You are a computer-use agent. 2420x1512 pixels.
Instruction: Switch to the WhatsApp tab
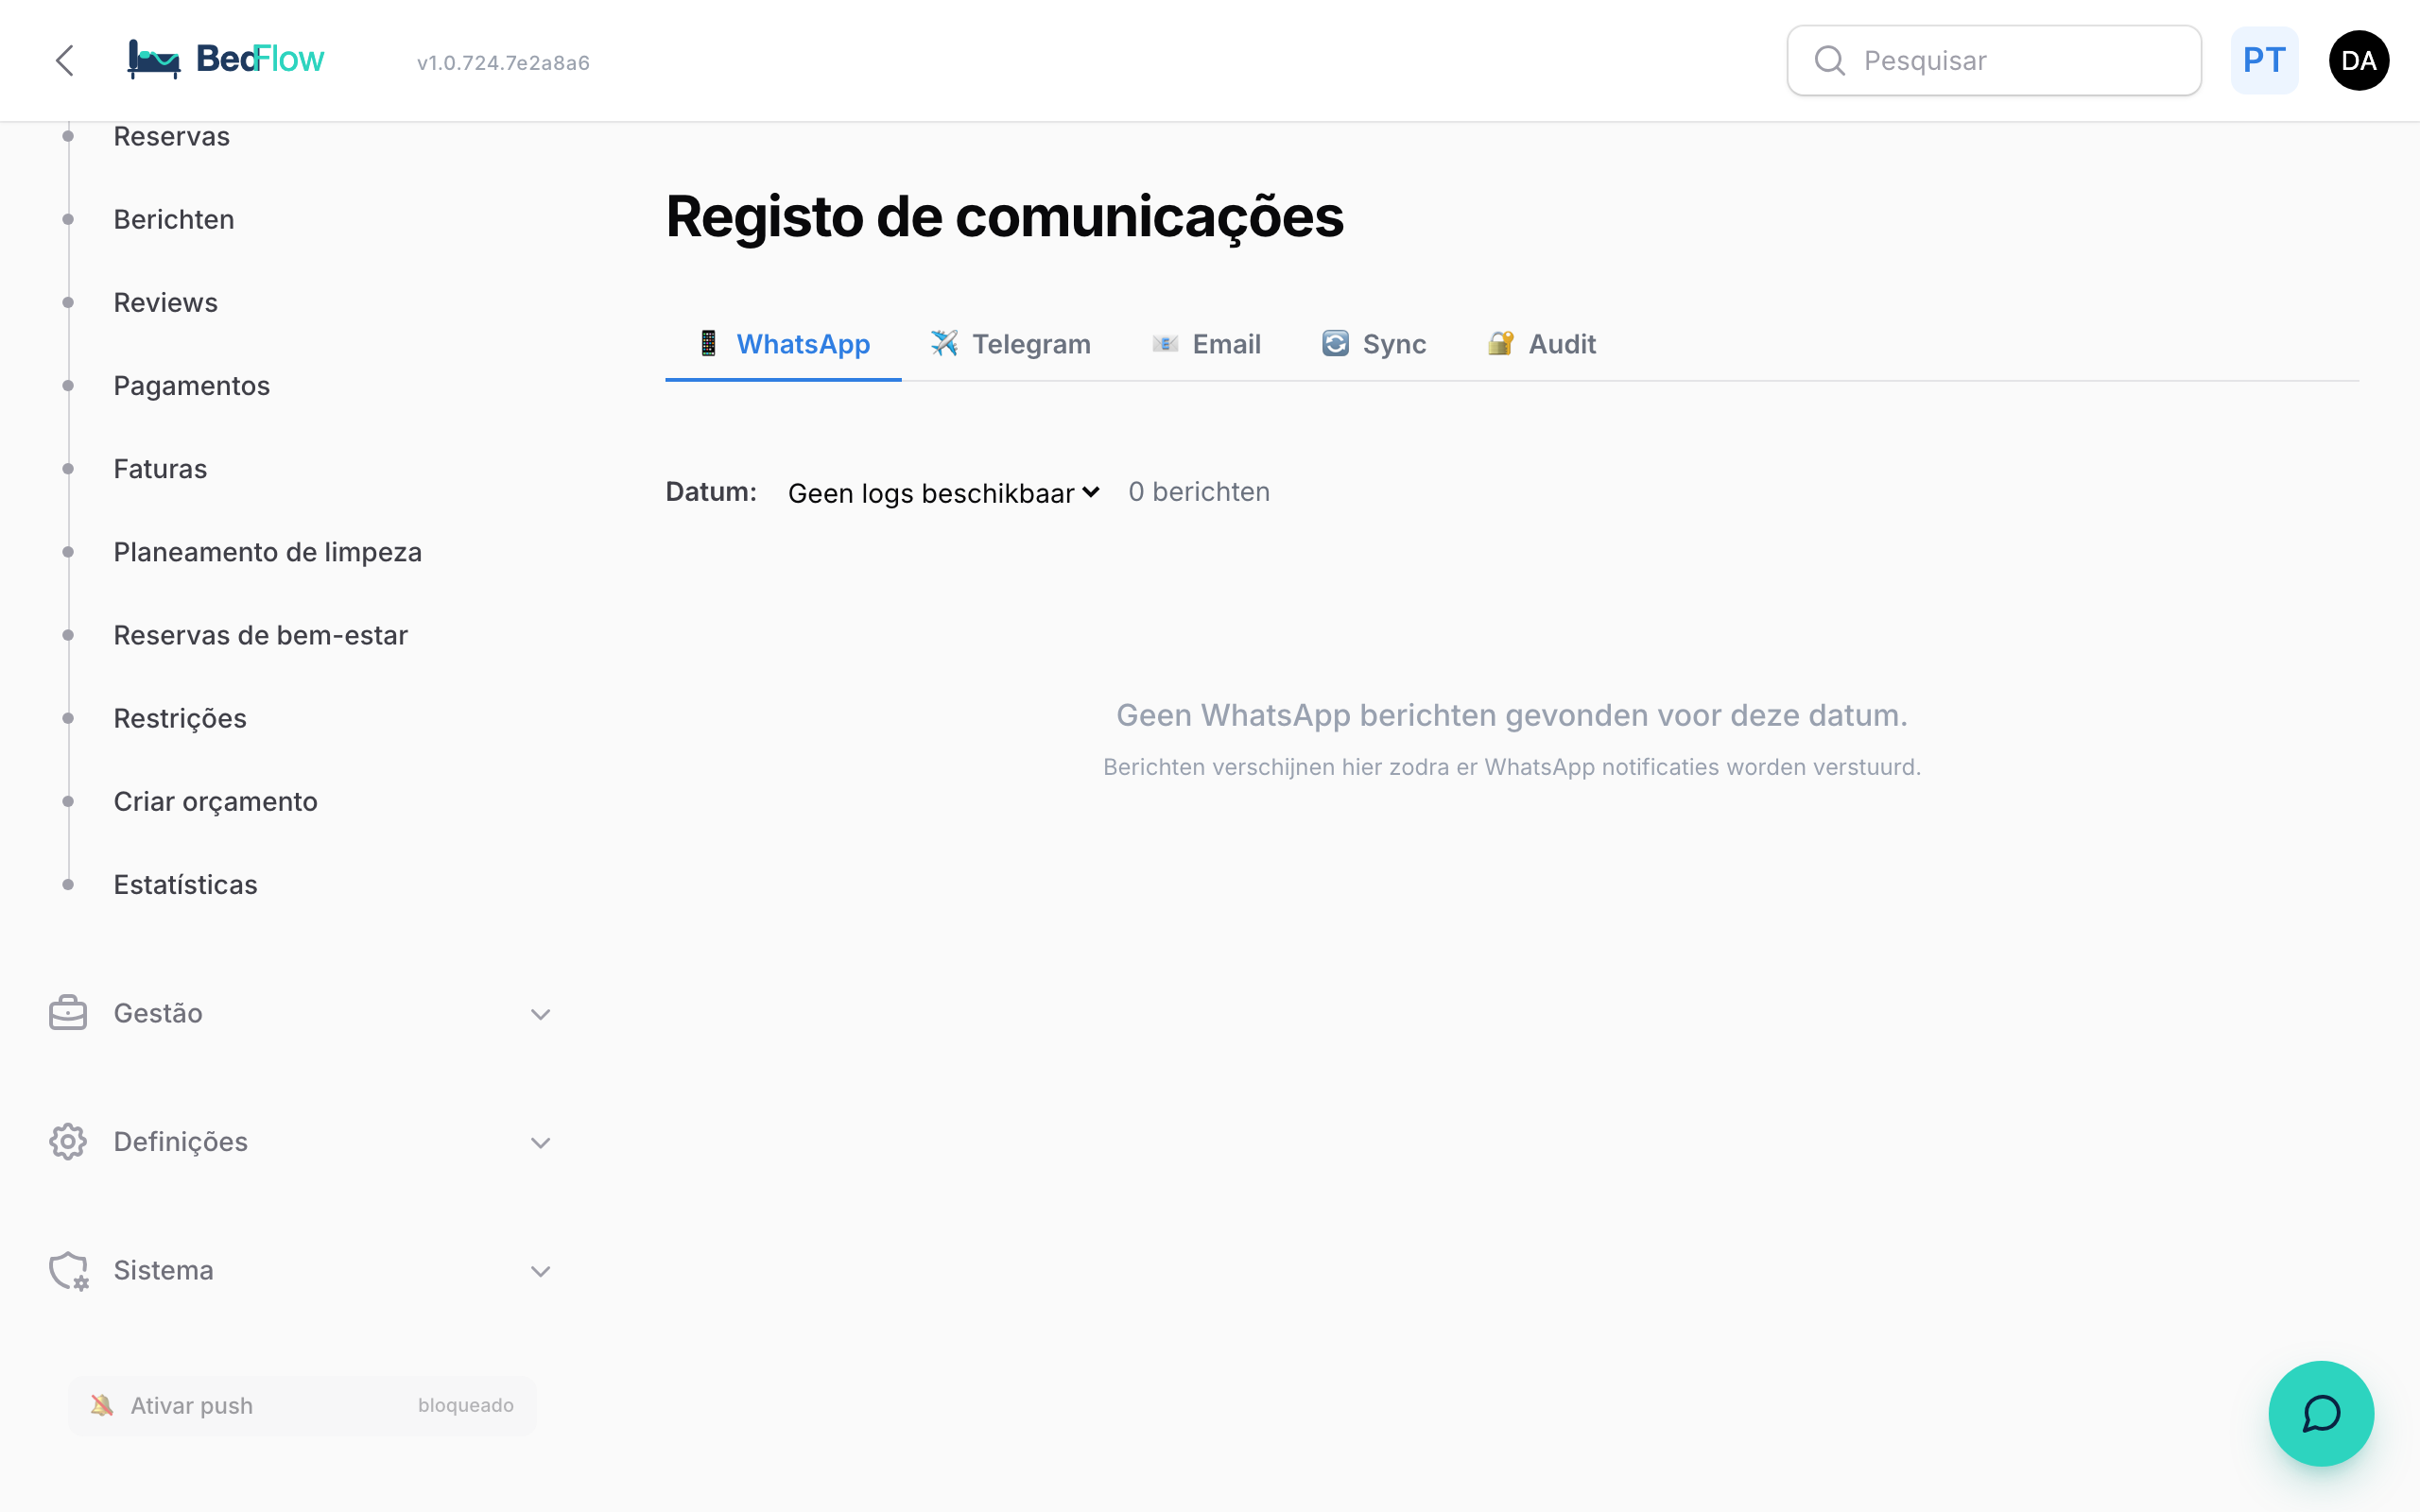click(x=783, y=344)
